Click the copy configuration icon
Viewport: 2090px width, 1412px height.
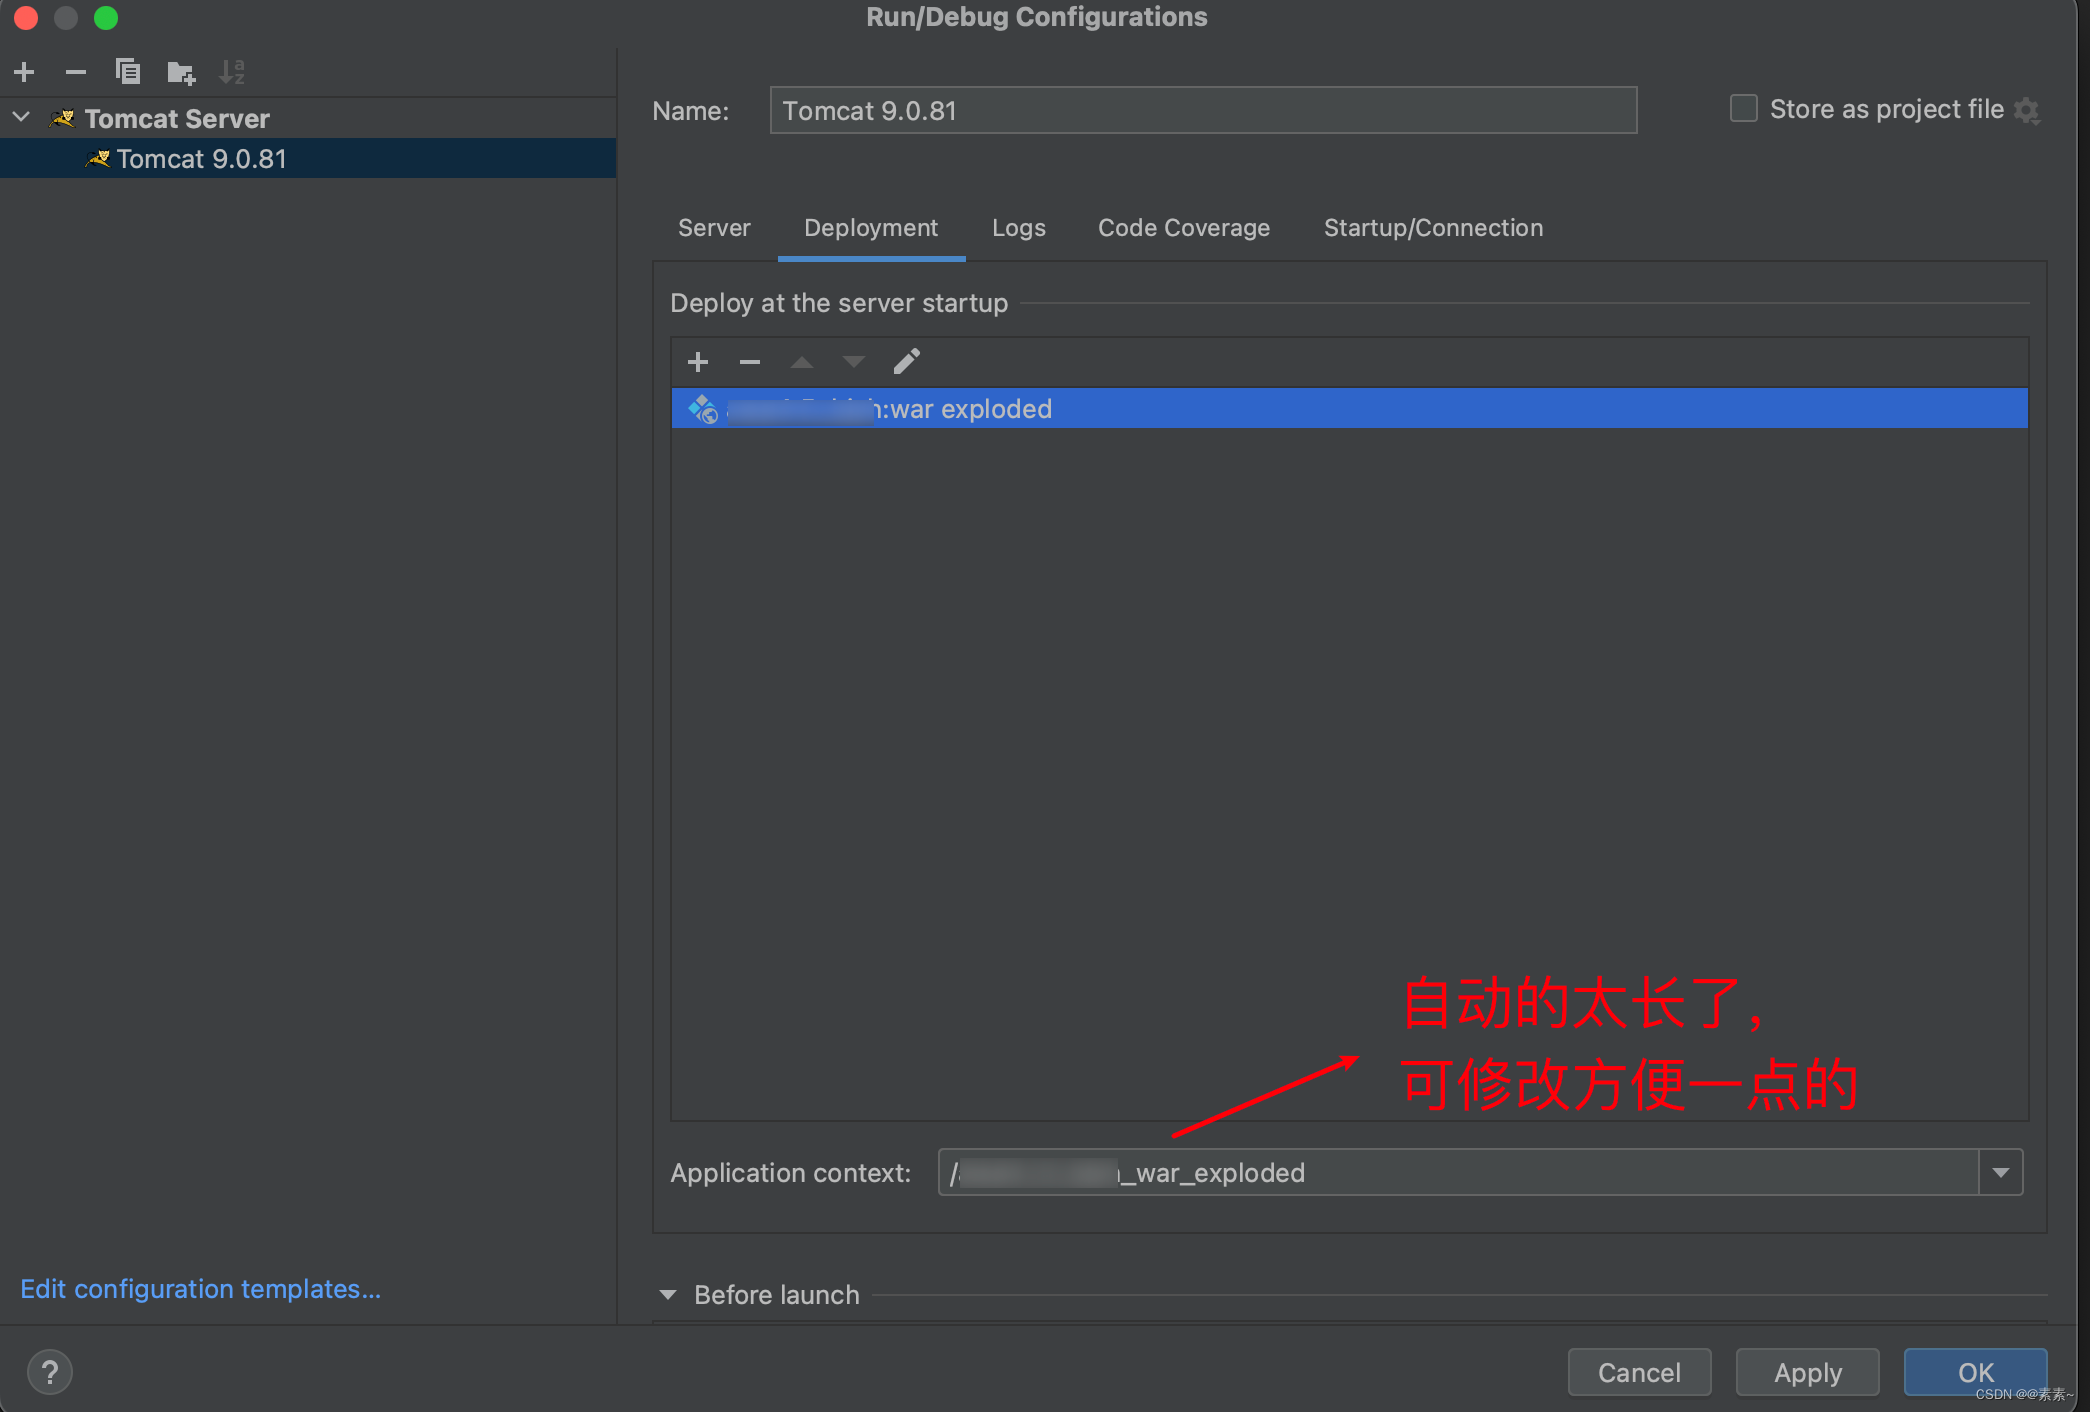(x=126, y=72)
